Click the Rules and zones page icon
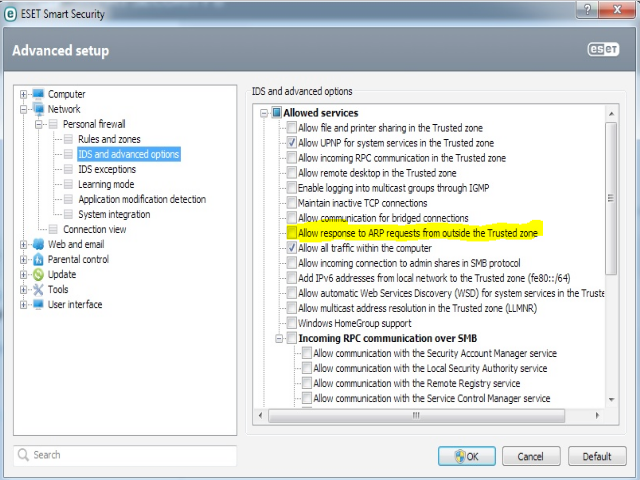640x480 pixels. tap(68, 139)
